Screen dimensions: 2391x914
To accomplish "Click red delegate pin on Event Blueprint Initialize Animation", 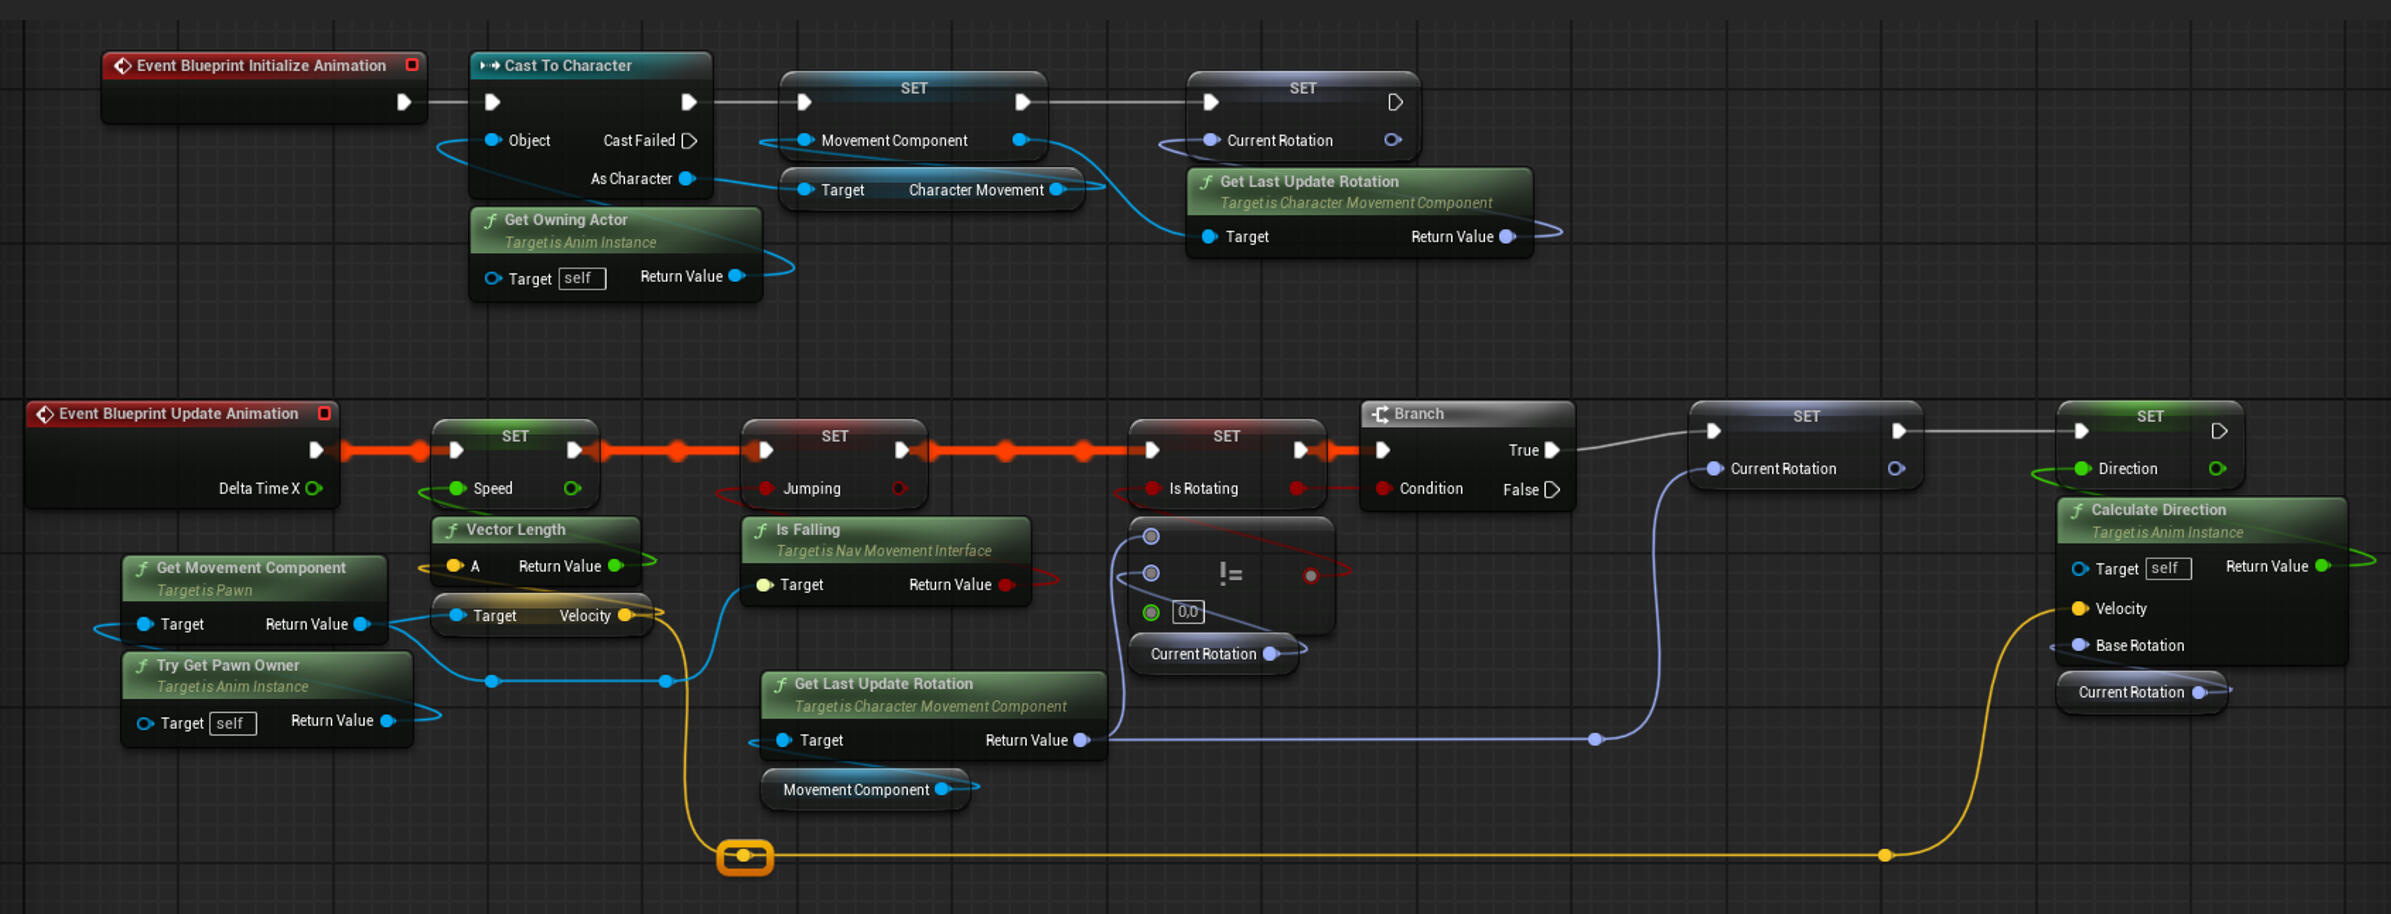I will pyautogui.click(x=412, y=65).
